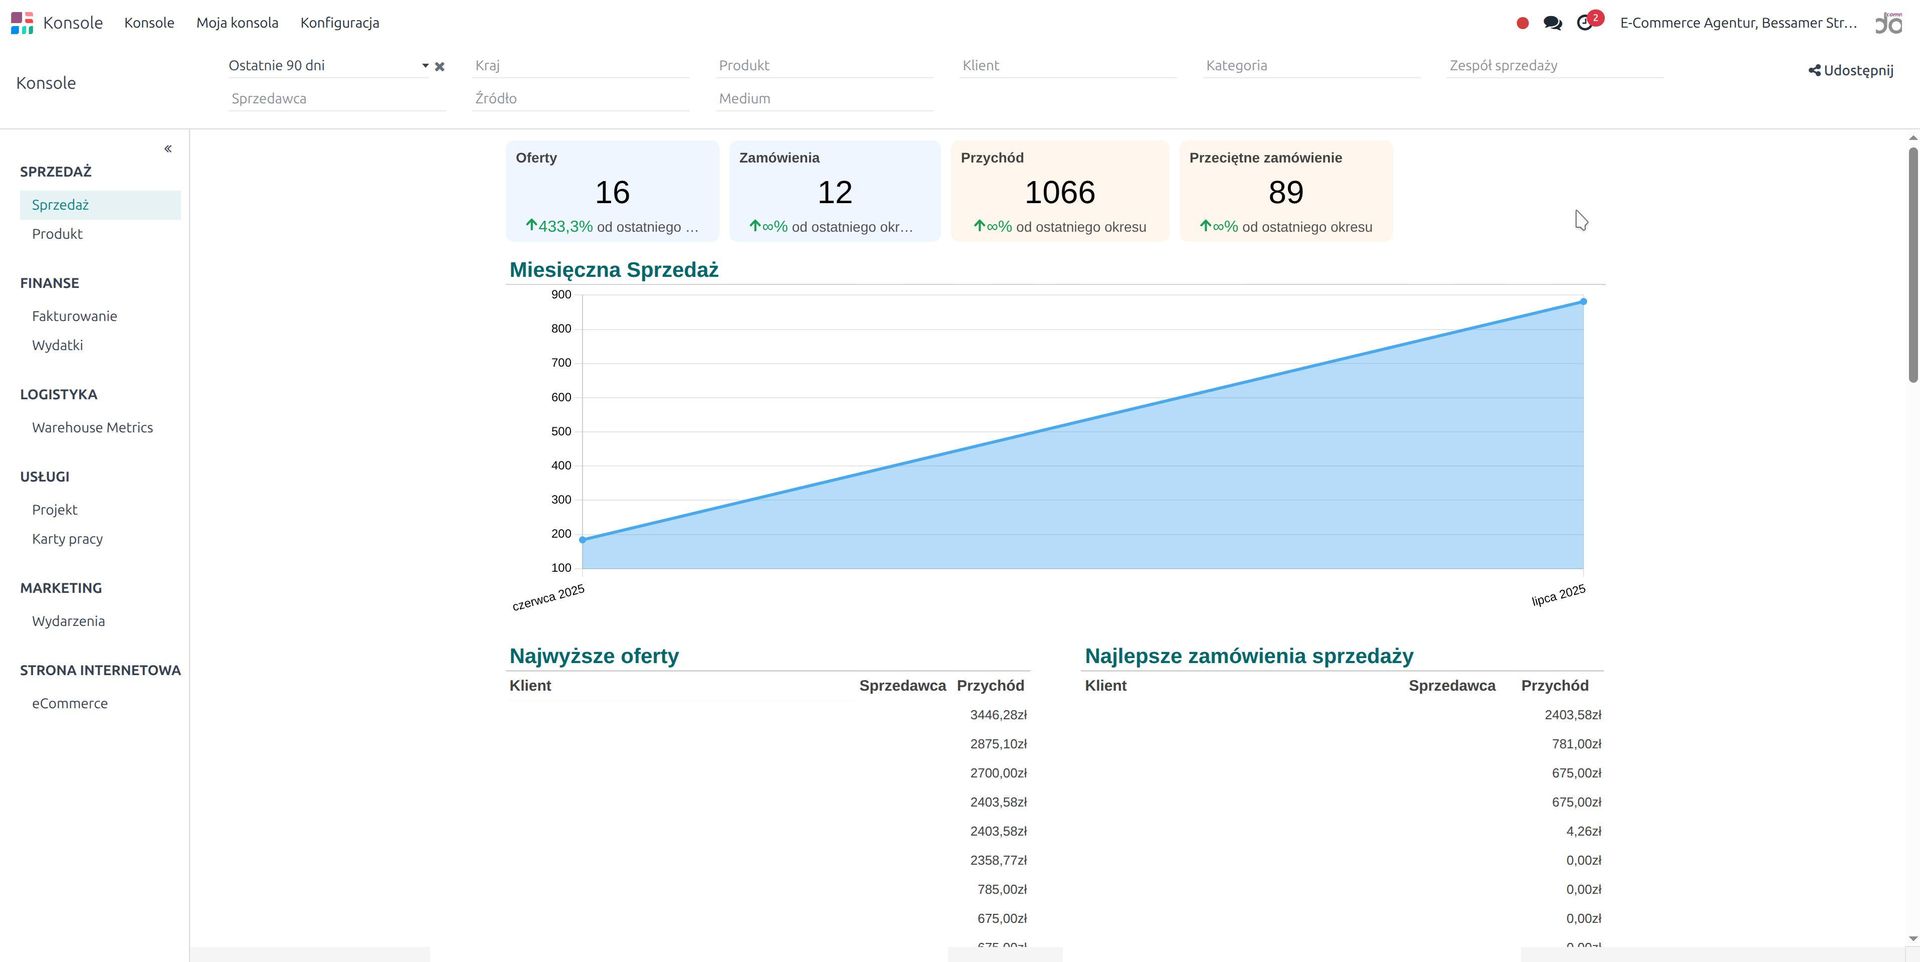Open the Produkt filter field
The image size is (1920, 962).
[x=824, y=66]
